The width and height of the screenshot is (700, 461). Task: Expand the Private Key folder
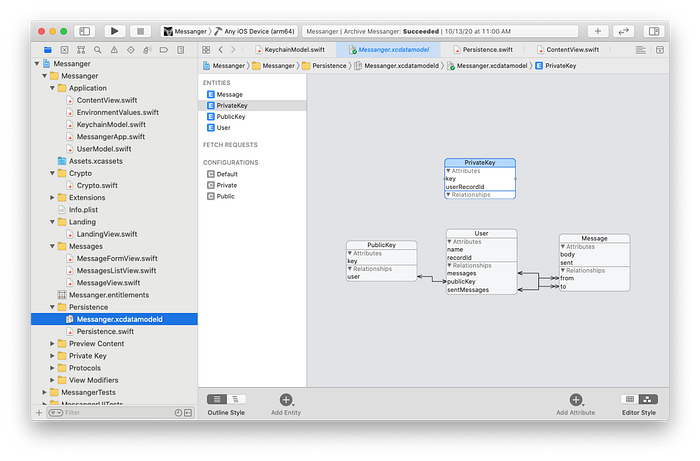tap(52, 356)
